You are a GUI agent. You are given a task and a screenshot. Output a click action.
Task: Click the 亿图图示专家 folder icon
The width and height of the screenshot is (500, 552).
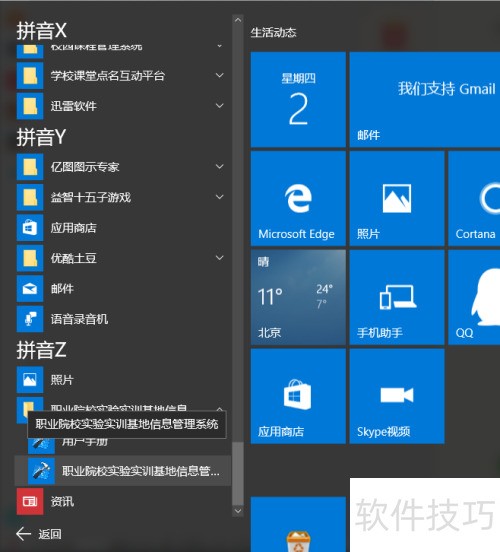(30, 167)
